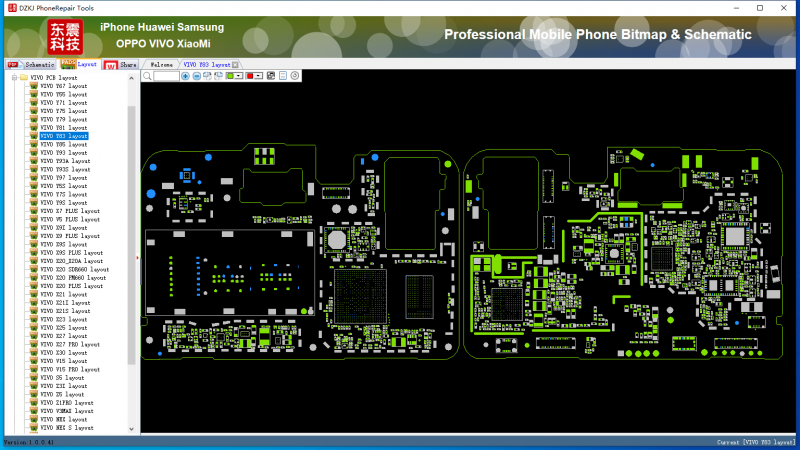This screenshot has width=800, height=450.
Task: Close the VIVO Y83 layout tab
Action: (x=235, y=65)
